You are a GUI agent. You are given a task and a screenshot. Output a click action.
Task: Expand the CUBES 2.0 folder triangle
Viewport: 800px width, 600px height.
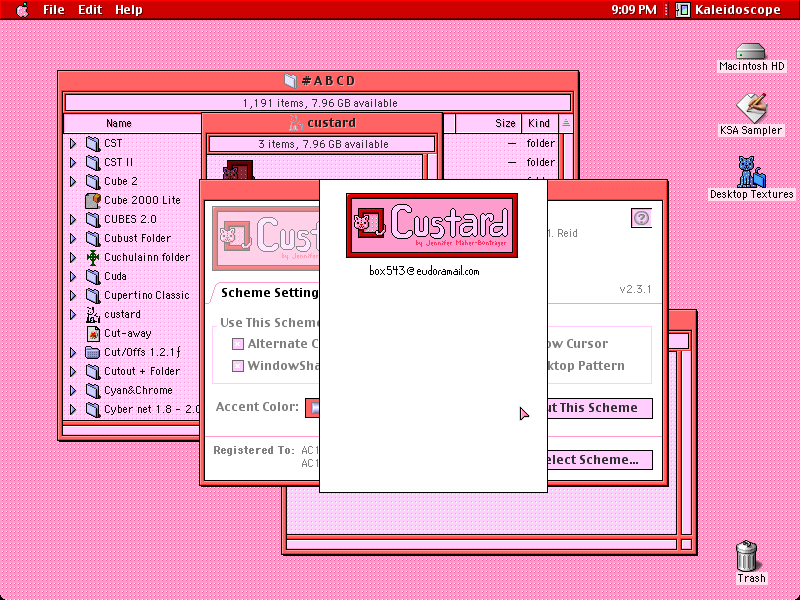(x=73, y=219)
